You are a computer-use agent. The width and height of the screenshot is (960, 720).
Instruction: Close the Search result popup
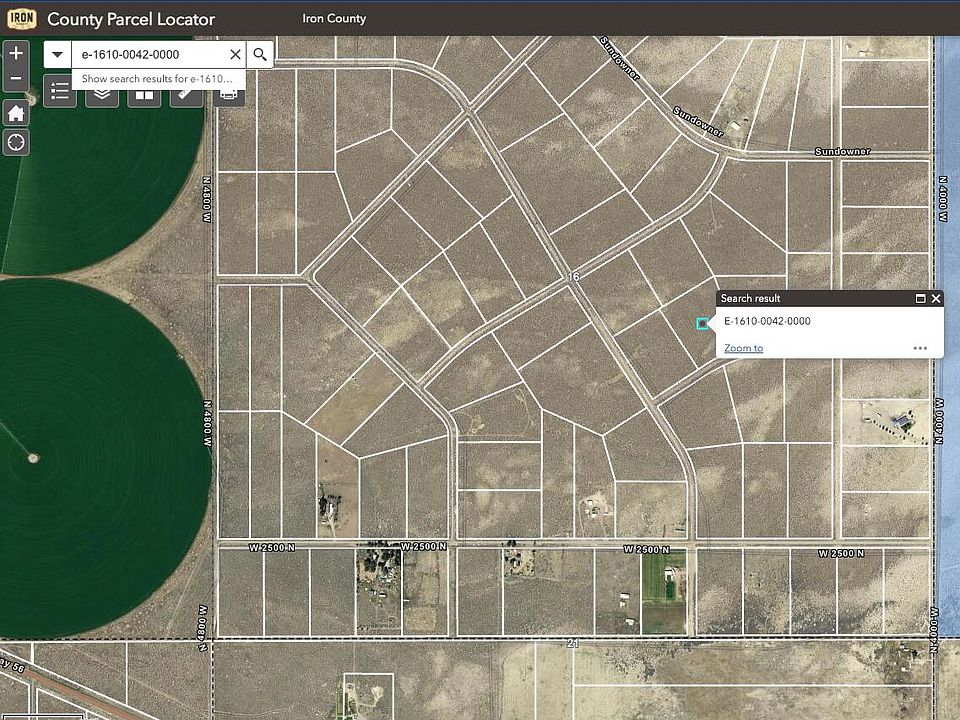pyautogui.click(x=936, y=298)
